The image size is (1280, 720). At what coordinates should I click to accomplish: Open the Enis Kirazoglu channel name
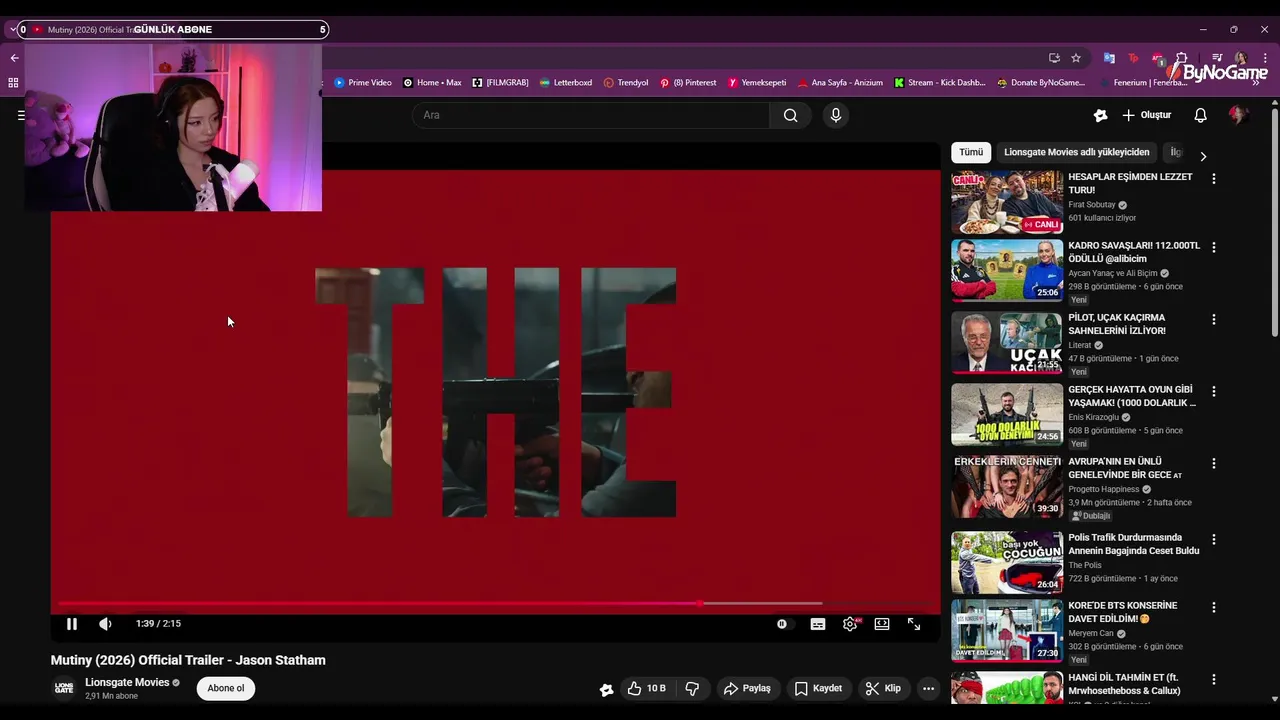(x=1093, y=417)
